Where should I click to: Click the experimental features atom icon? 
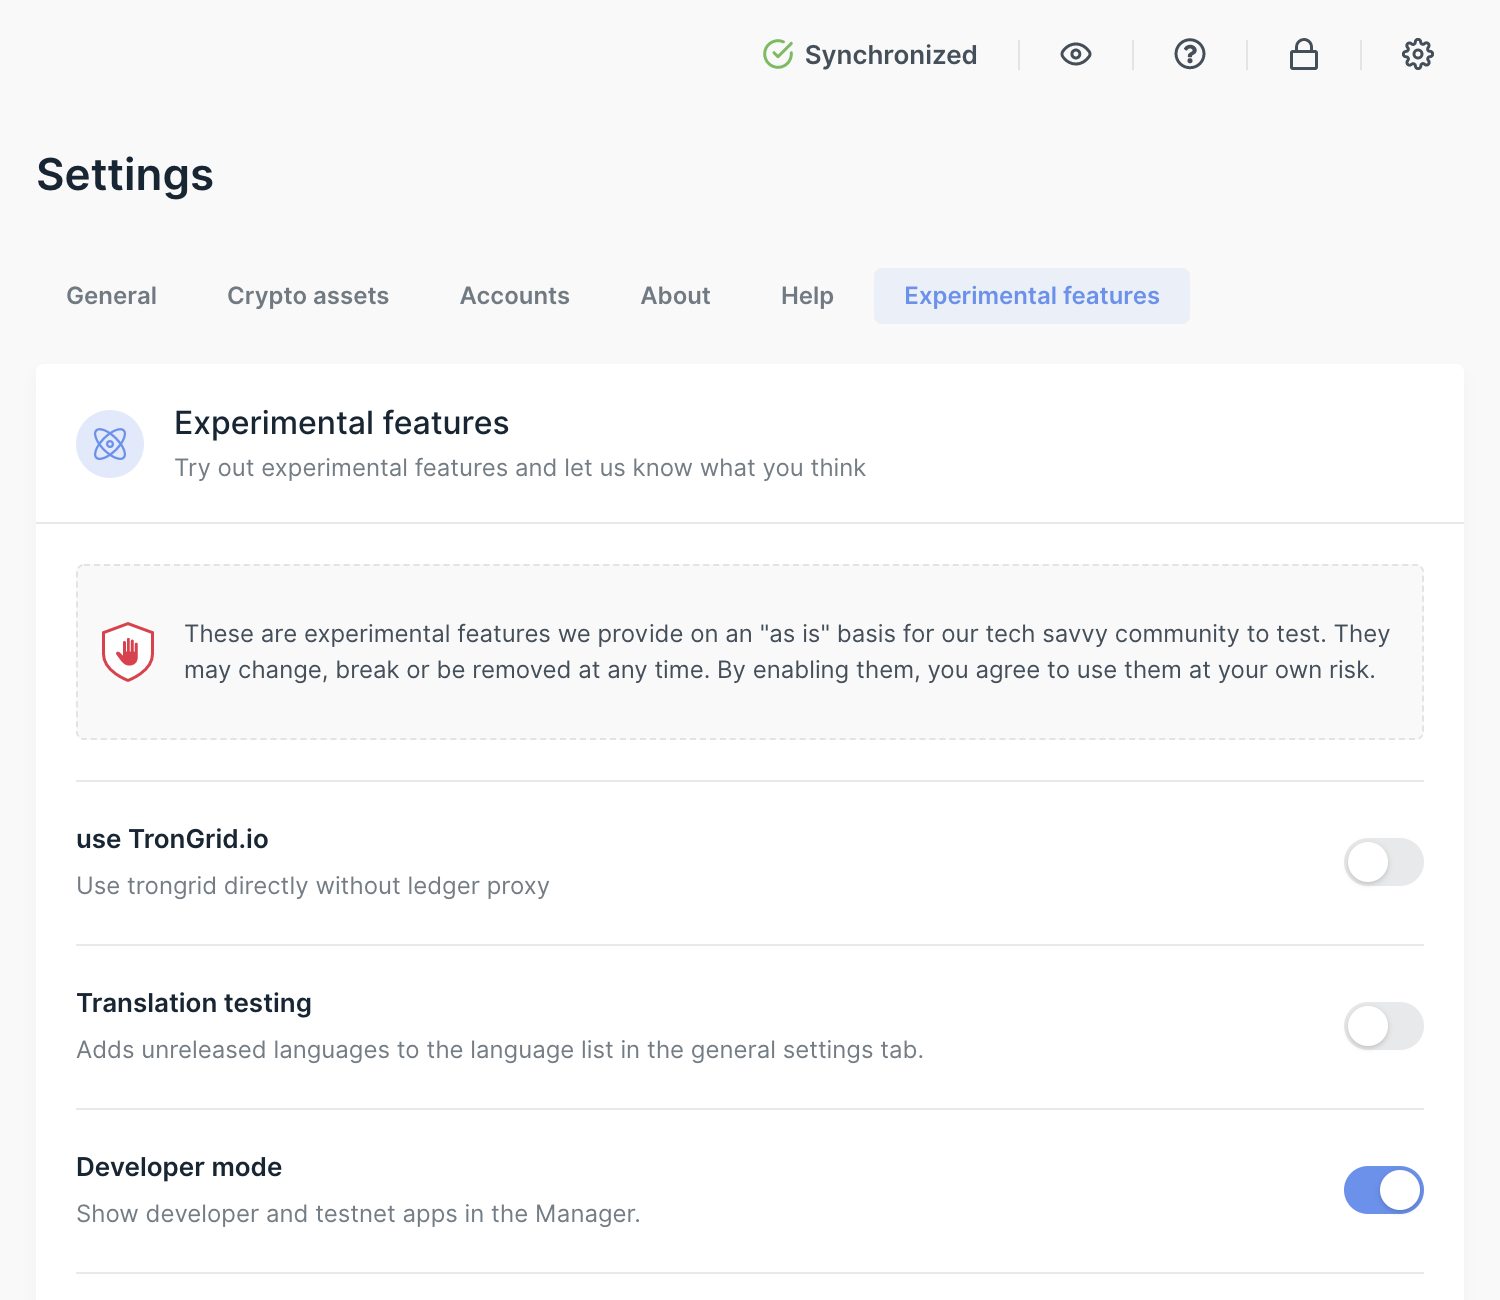click(110, 444)
